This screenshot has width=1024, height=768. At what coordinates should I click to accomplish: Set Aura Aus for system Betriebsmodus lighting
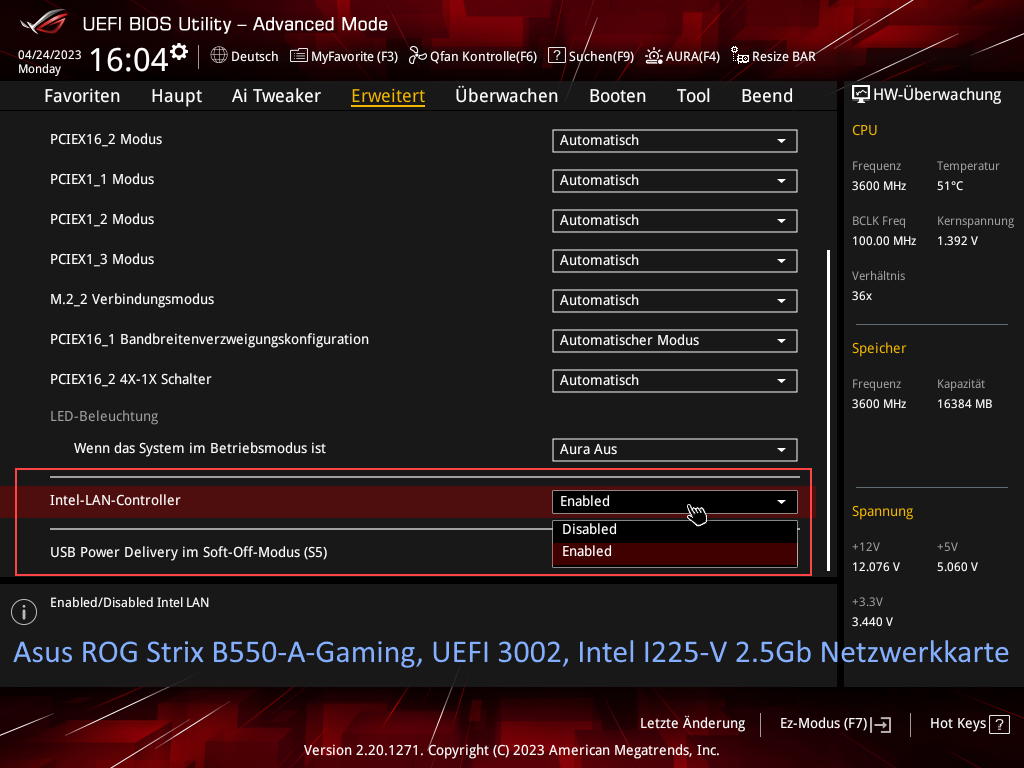tap(674, 449)
